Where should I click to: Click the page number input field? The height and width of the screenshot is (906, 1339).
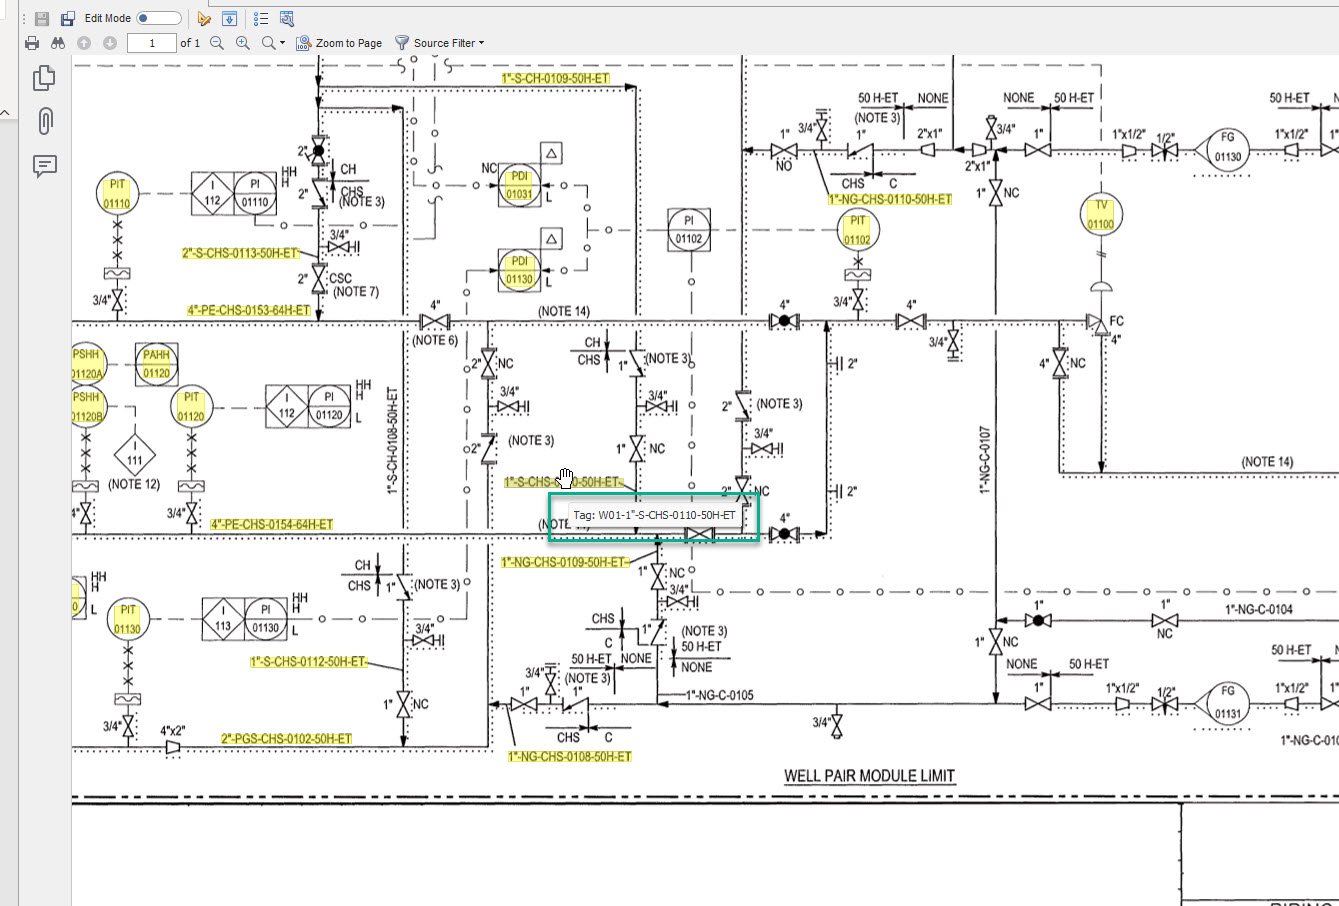click(x=153, y=43)
